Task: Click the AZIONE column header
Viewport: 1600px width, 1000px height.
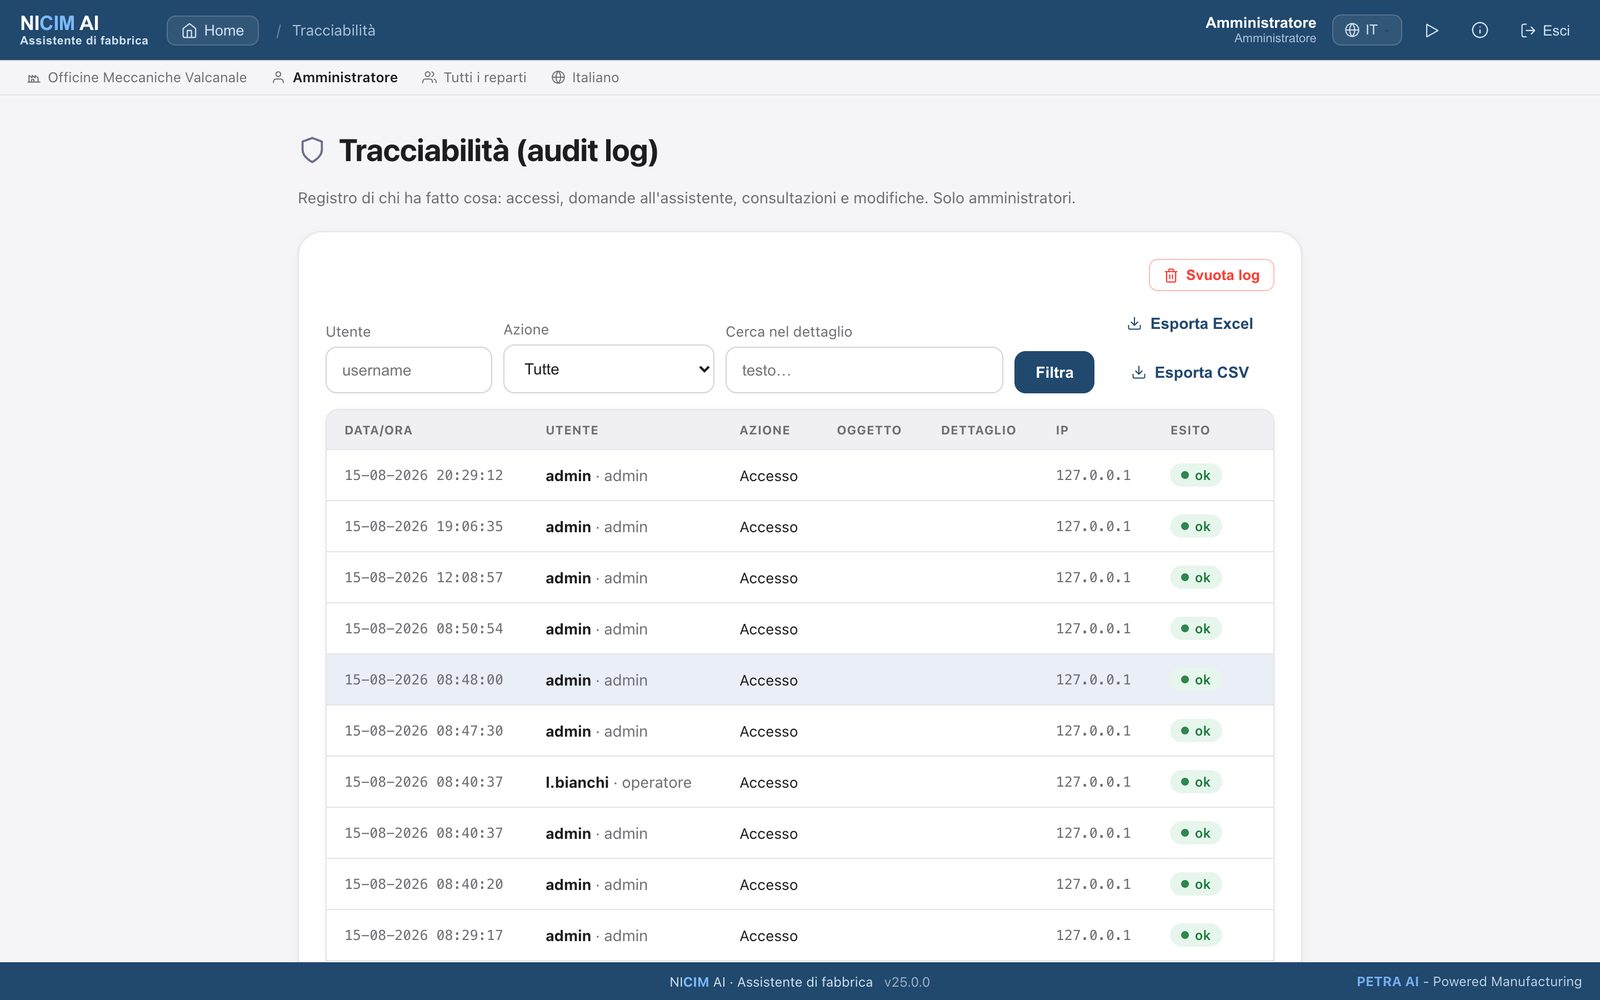Action: 765,430
